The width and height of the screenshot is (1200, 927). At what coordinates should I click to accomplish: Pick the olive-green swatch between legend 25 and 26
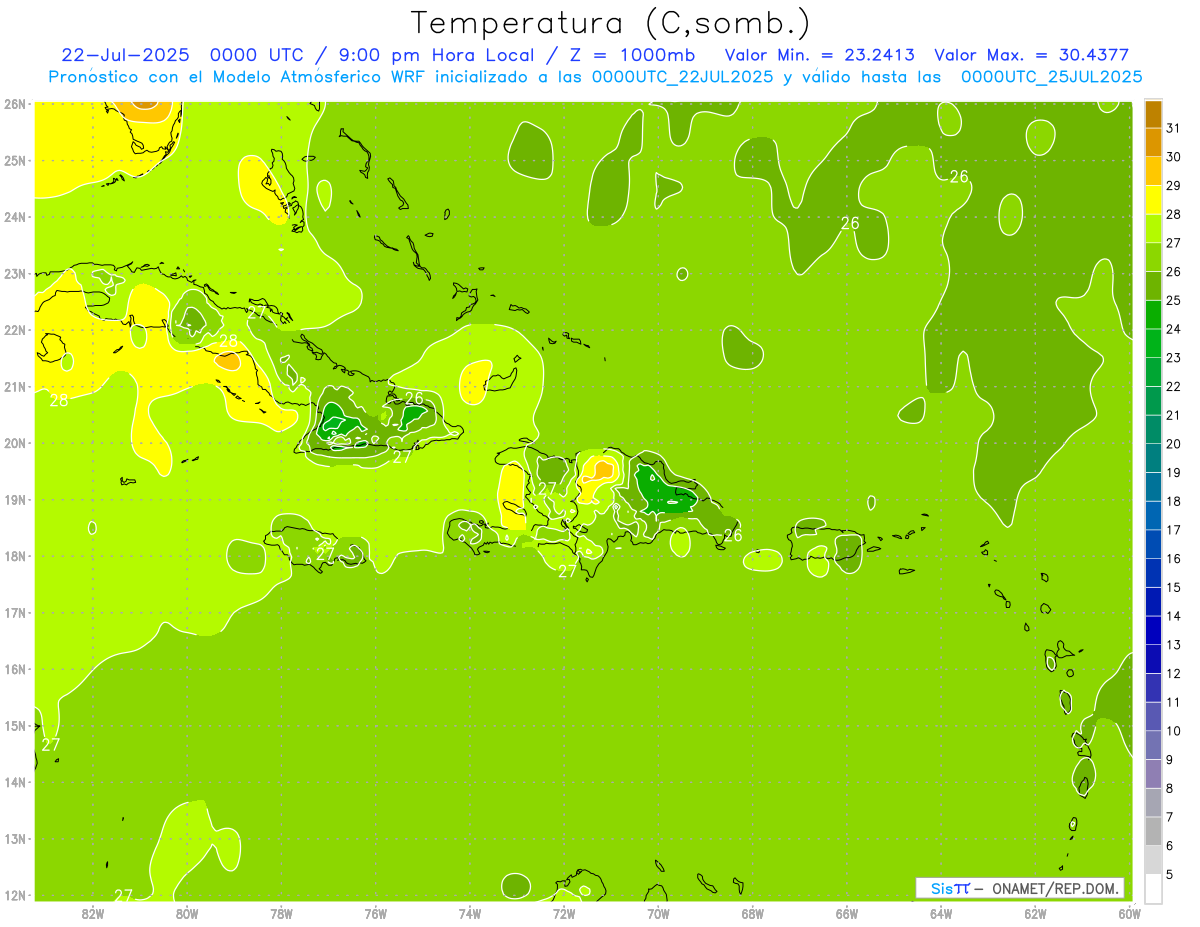[x=1153, y=286]
